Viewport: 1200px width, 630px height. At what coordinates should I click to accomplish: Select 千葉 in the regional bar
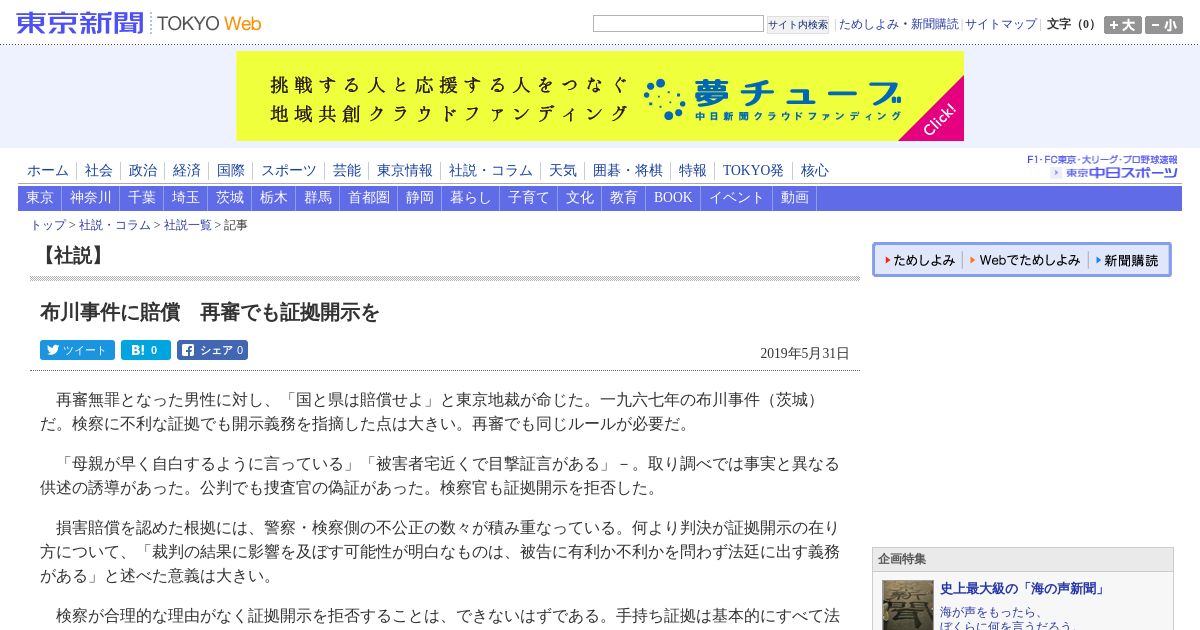pyautogui.click(x=142, y=198)
